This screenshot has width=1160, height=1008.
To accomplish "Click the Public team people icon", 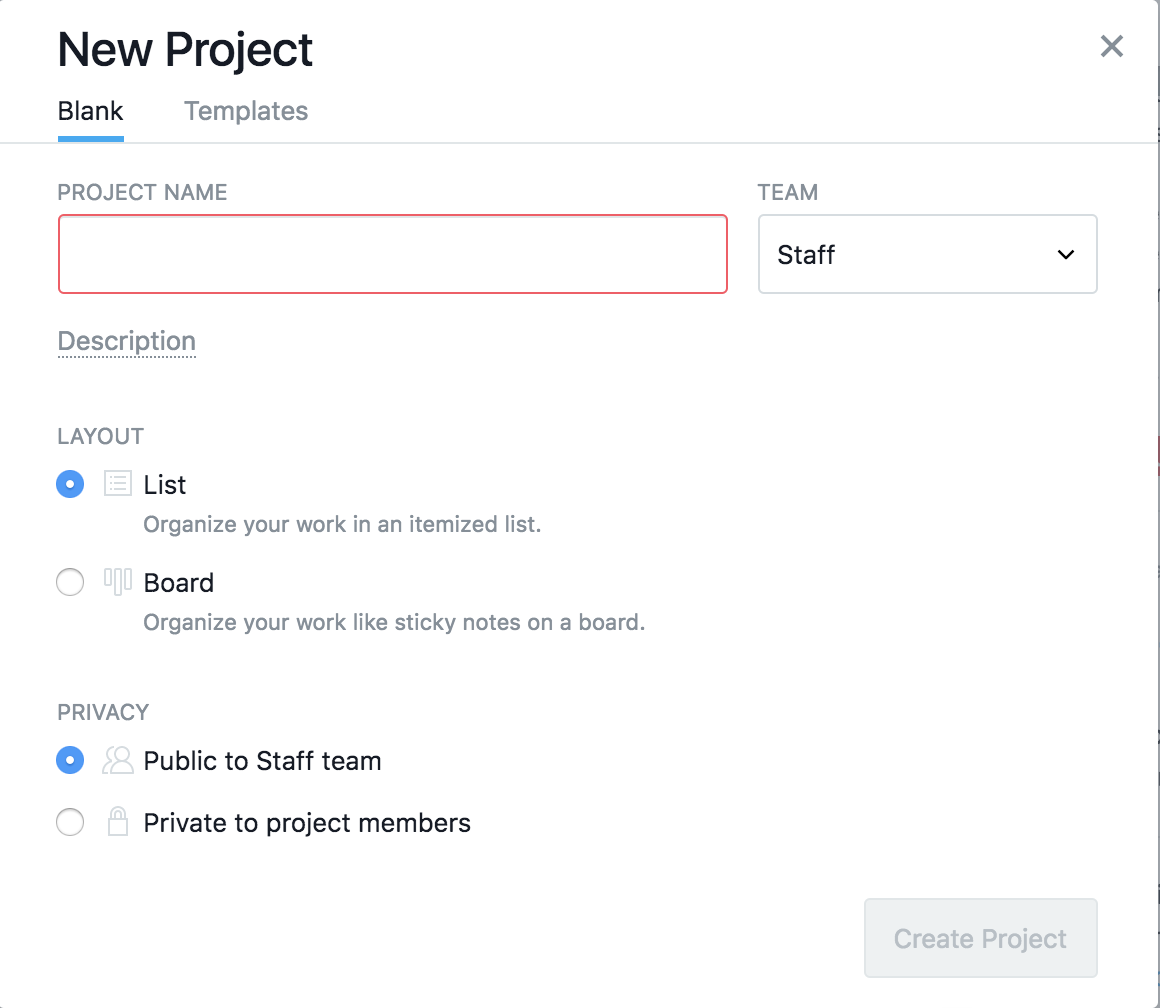I will coord(118,761).
